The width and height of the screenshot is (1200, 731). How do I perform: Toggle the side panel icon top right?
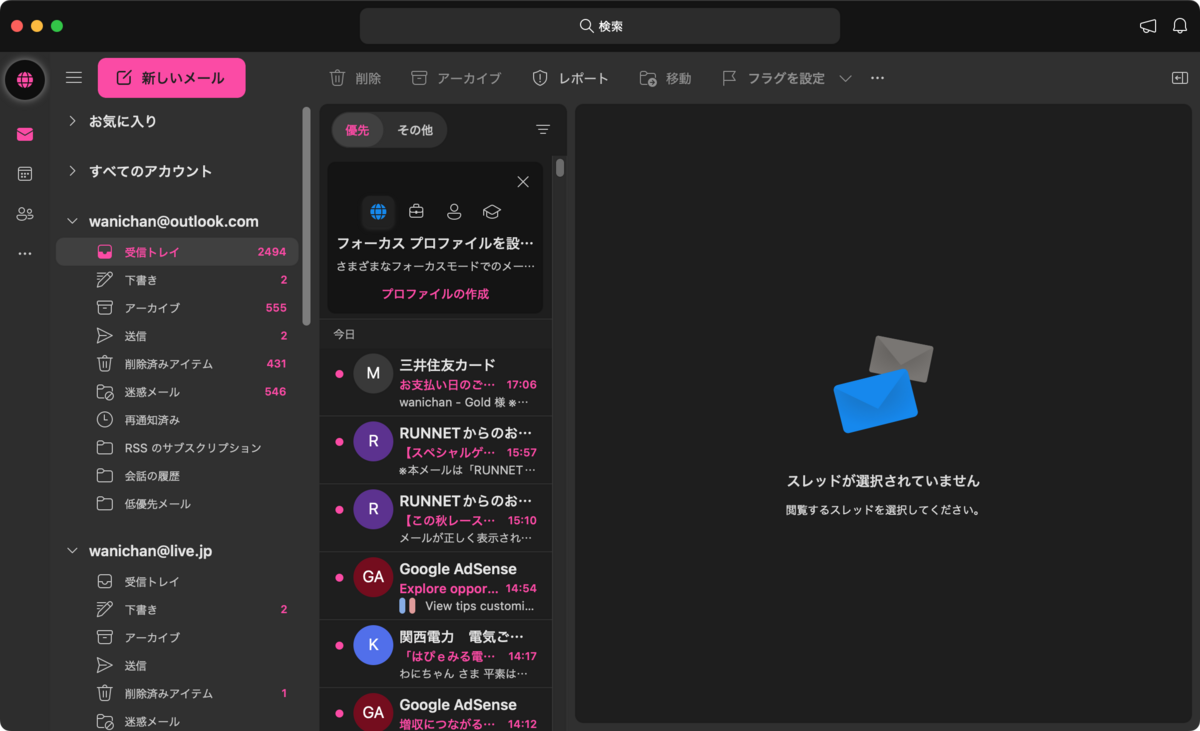1180,78
